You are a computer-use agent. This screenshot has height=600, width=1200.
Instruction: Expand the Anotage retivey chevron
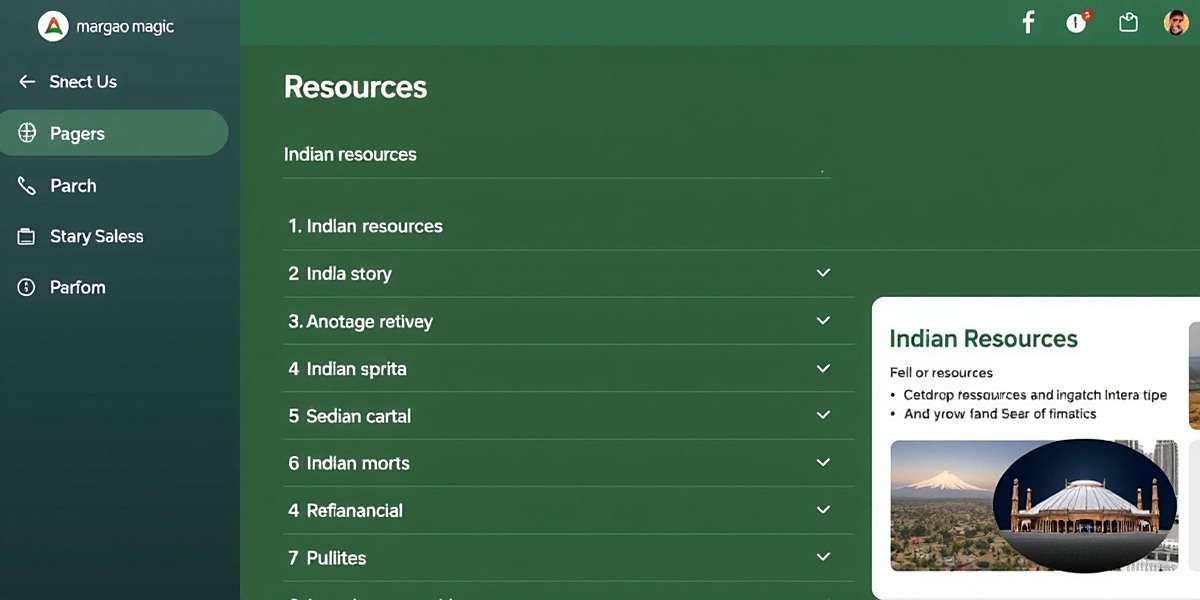823,321
